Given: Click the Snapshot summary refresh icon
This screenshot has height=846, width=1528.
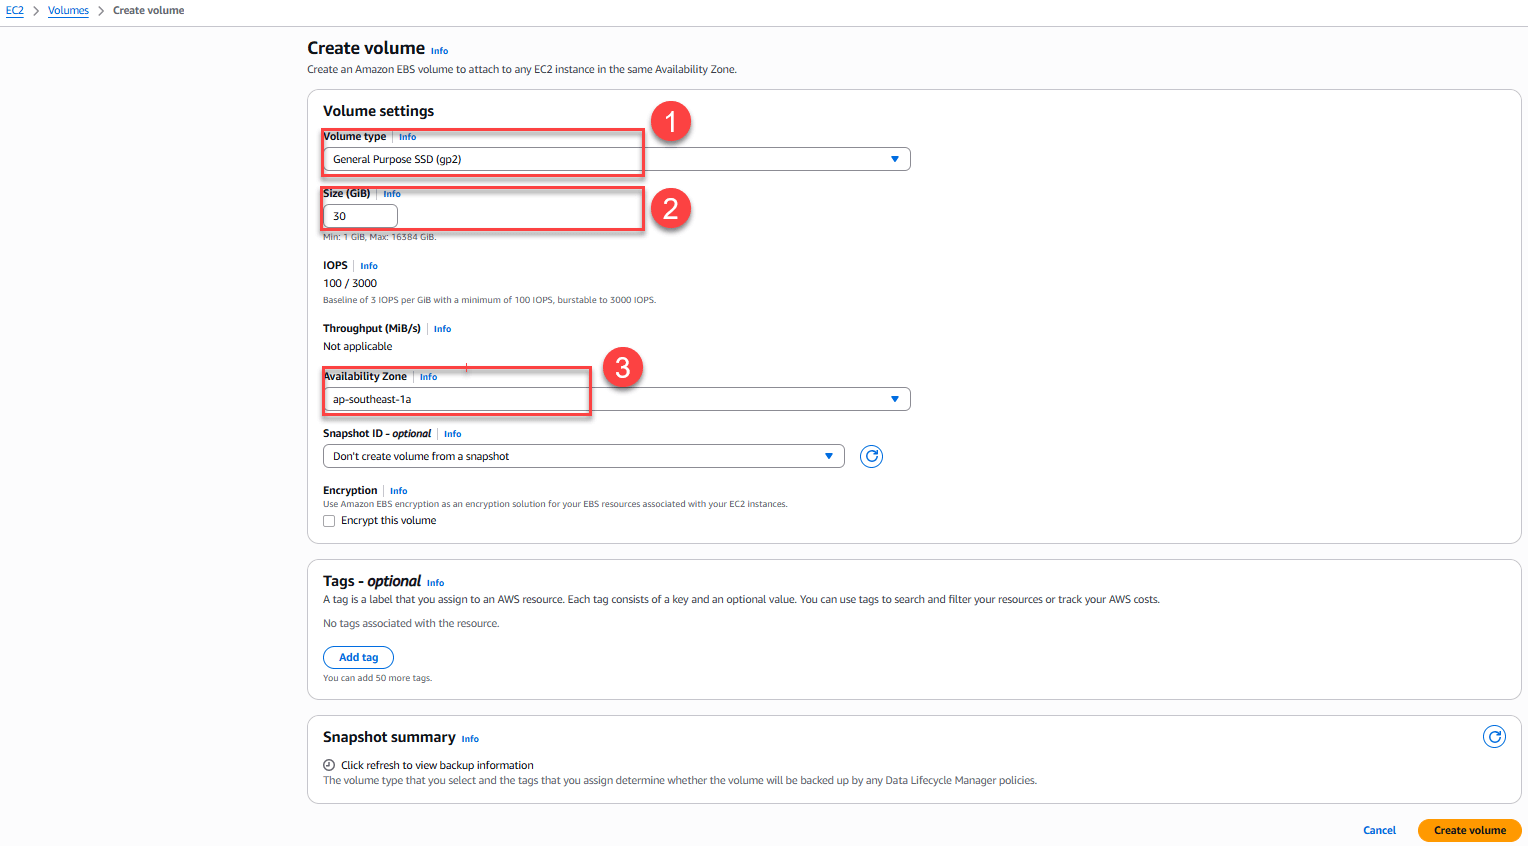Looking at the screenshot, I should (x=1494, y=737).
